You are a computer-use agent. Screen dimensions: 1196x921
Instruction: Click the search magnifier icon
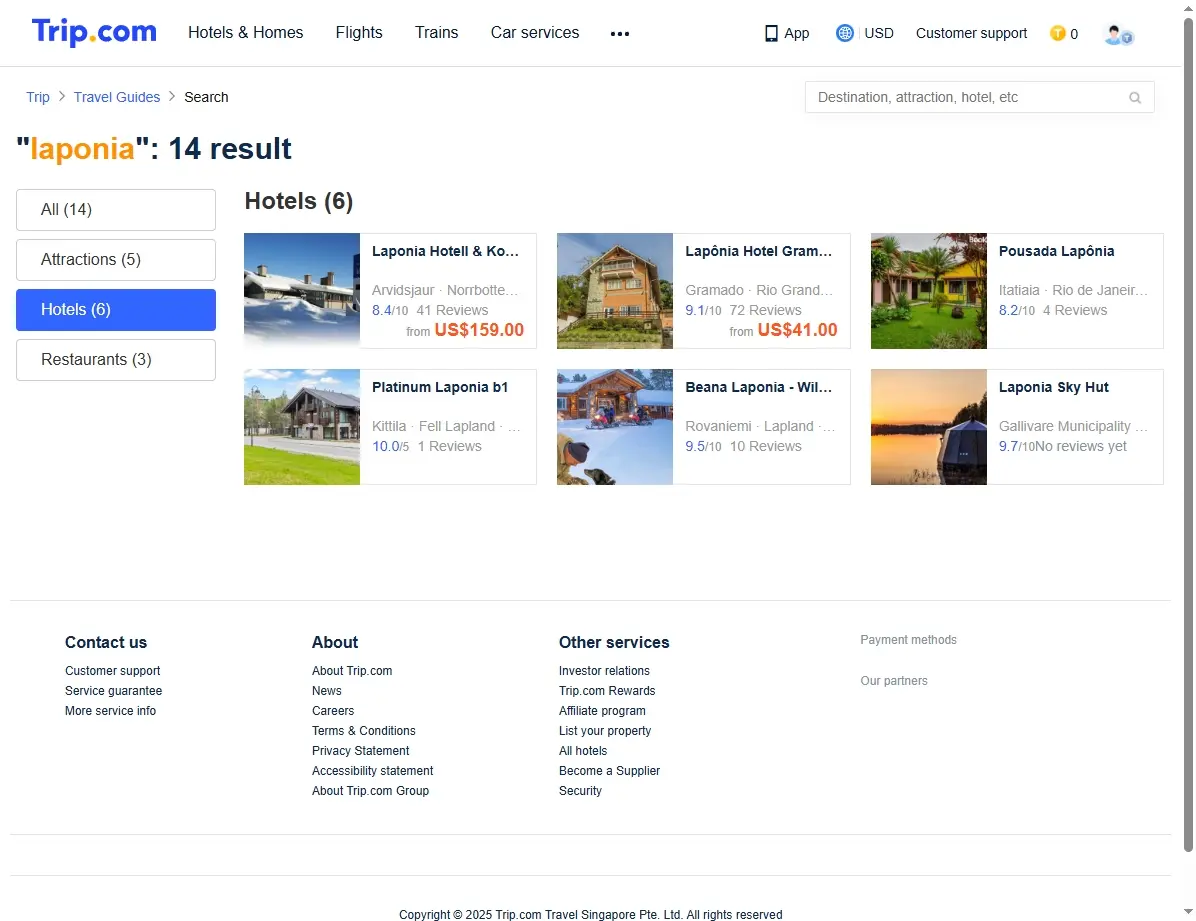click(1135, 98)
